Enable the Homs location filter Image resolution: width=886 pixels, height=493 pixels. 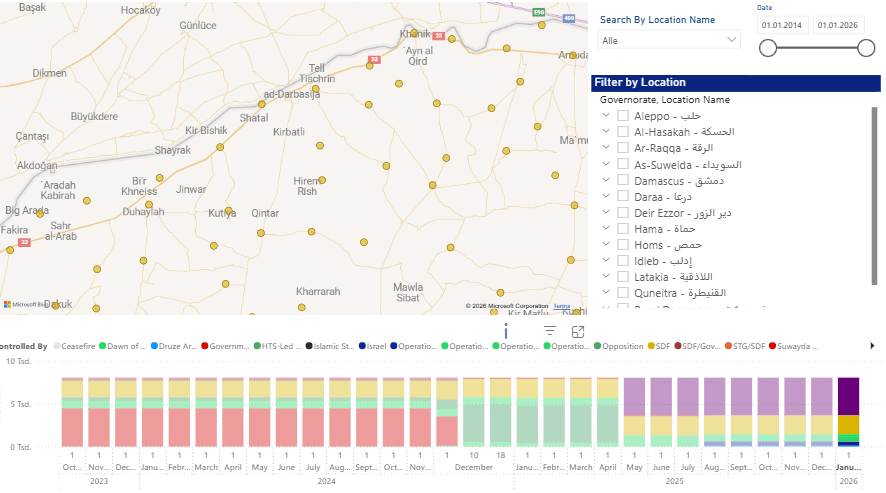(623, 244)
